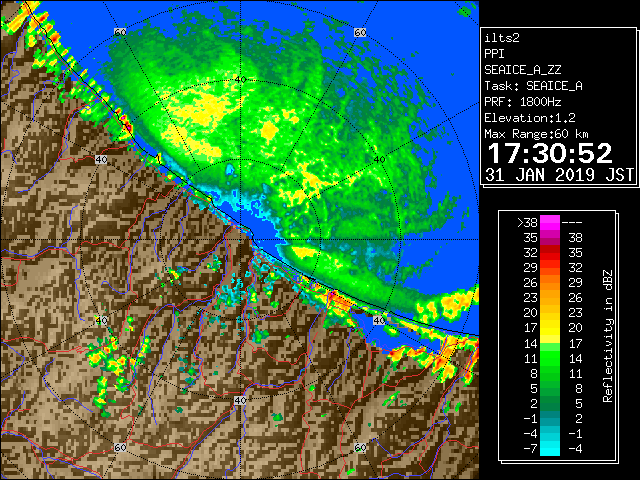Click the '60' range label at the lower-right ring
The height and width of the screenshot is (480, 640).
(360, 448)
